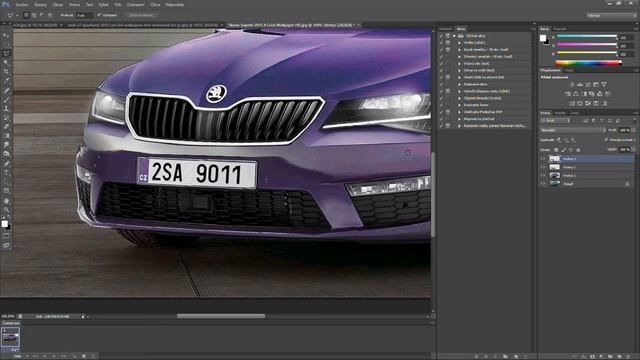Select the Rectangular Marquee tool

point(6,44)
